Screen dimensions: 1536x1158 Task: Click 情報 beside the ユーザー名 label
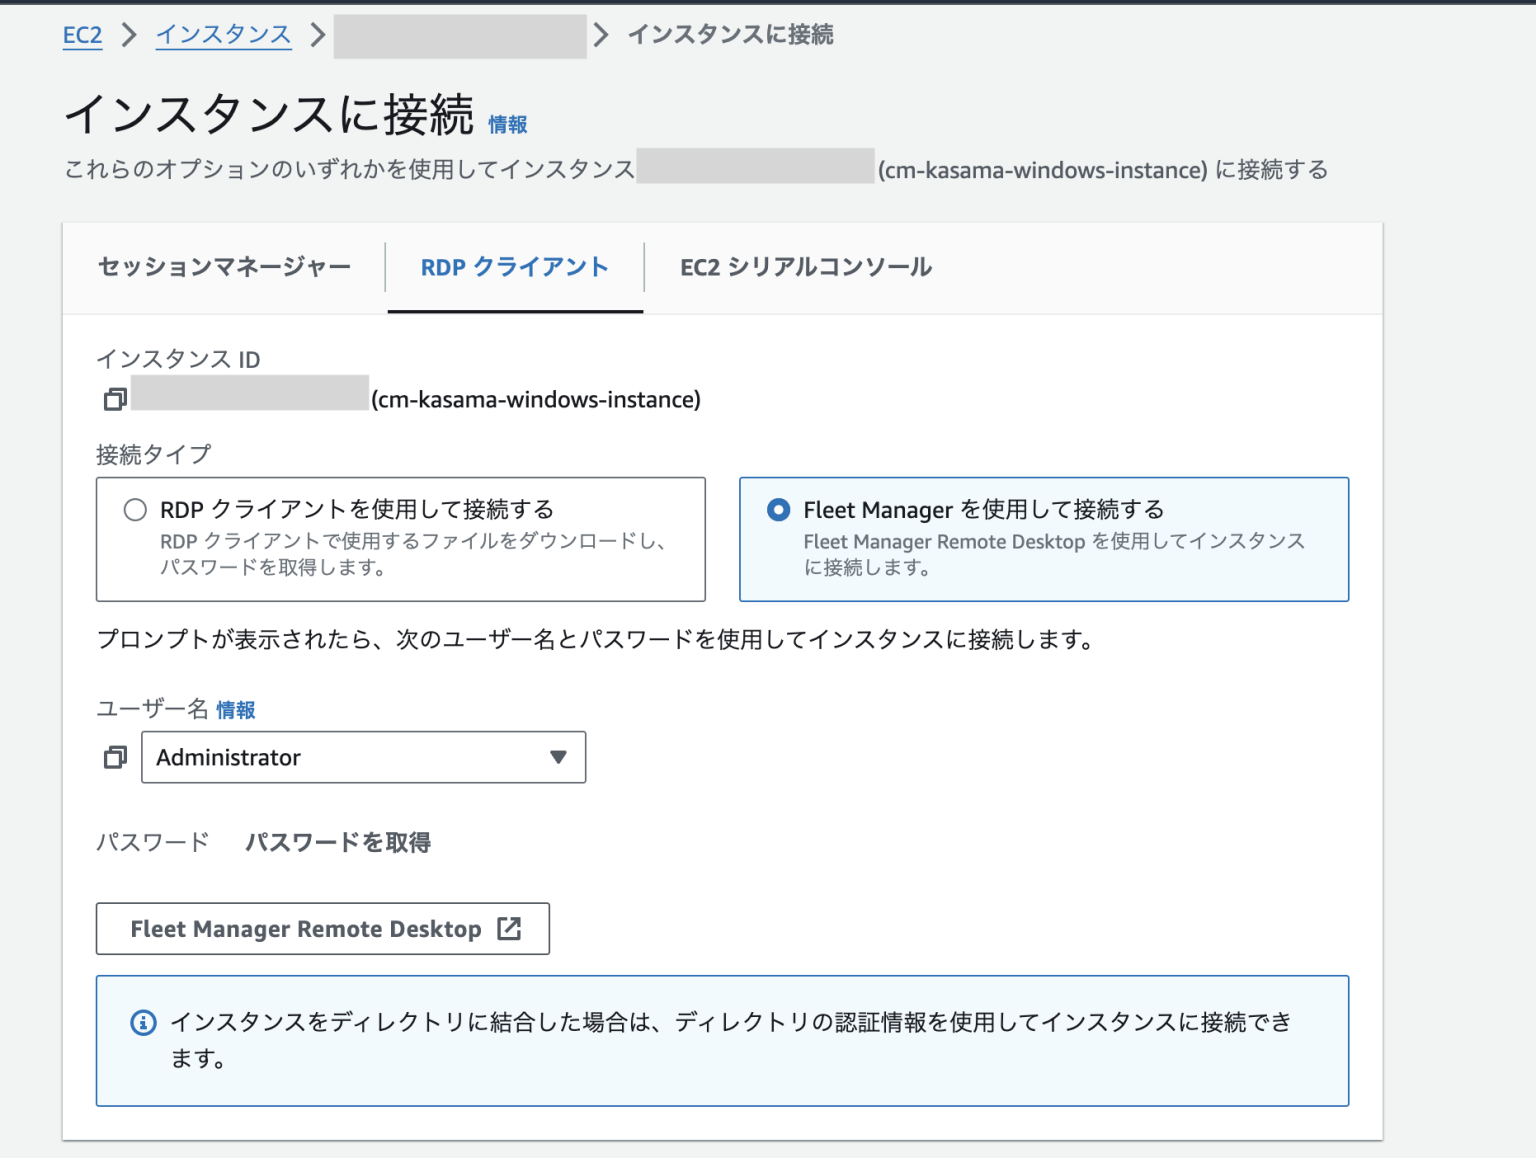(236, 709)
